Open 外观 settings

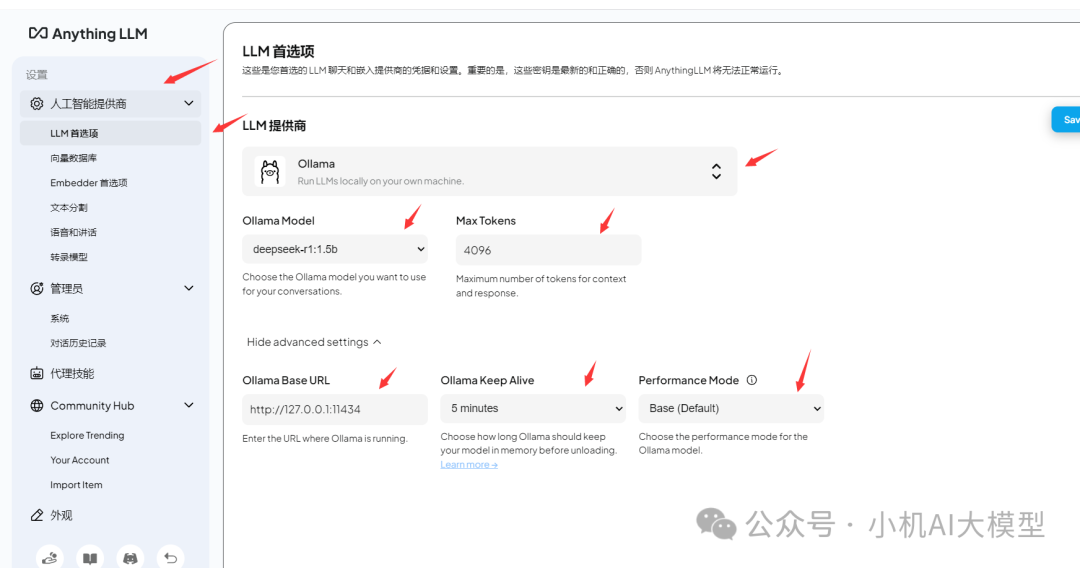point(61,515)
